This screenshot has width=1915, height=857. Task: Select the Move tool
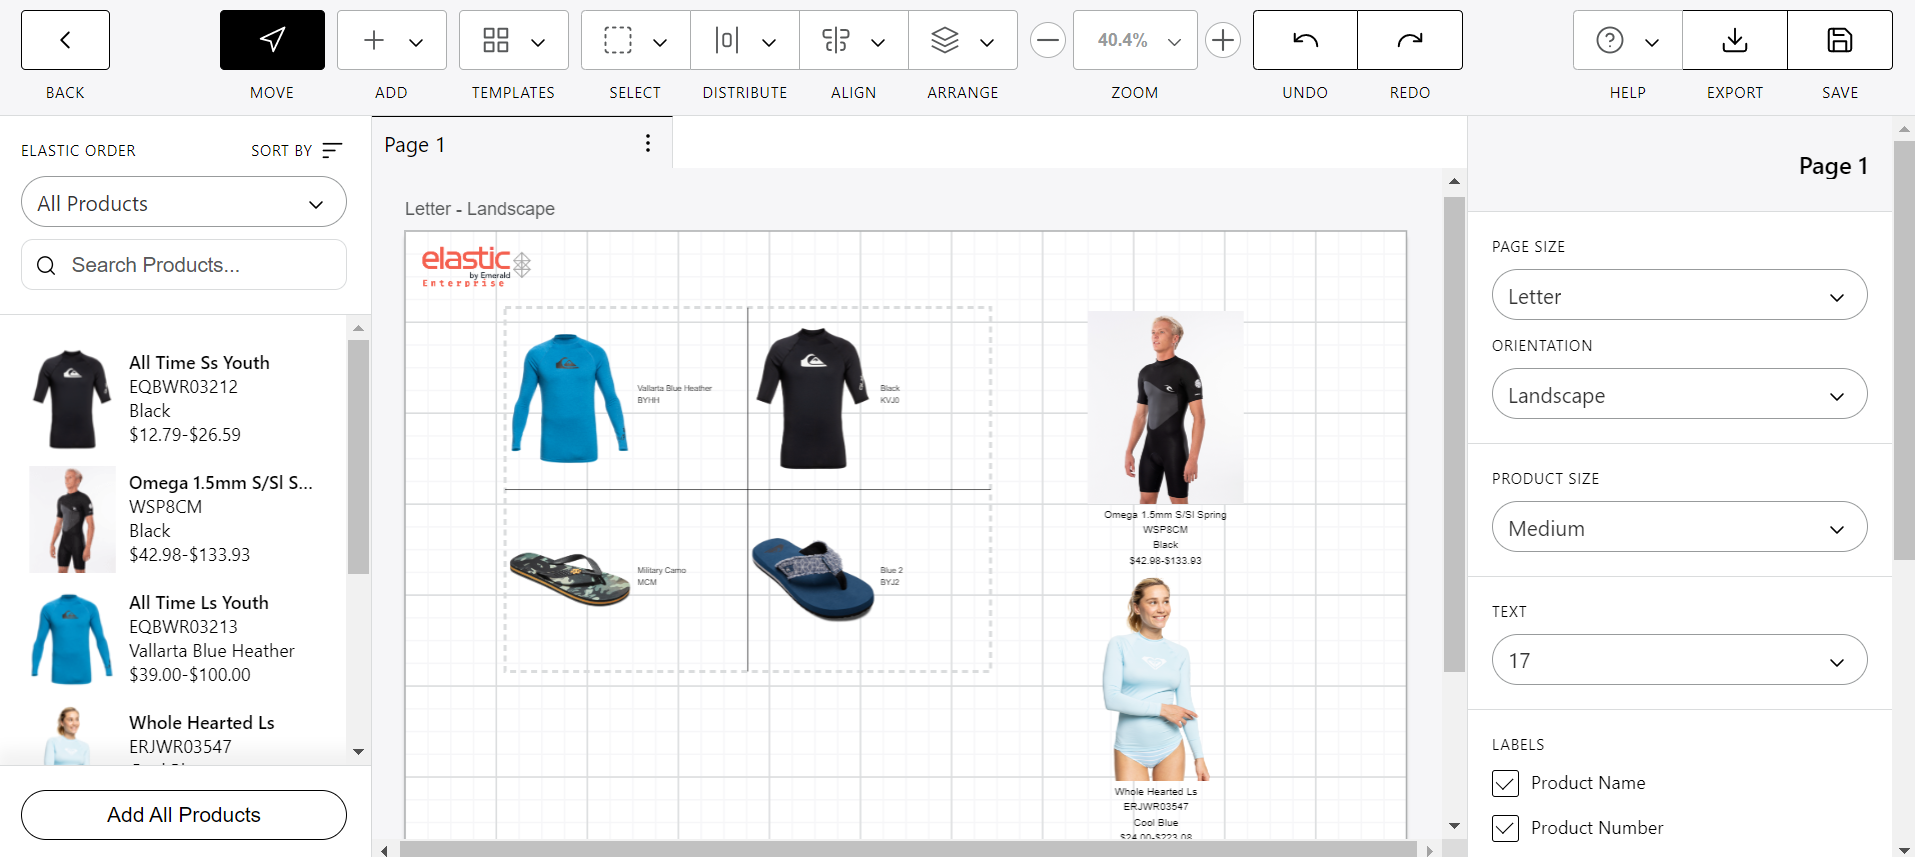click(x=272, y=40)
